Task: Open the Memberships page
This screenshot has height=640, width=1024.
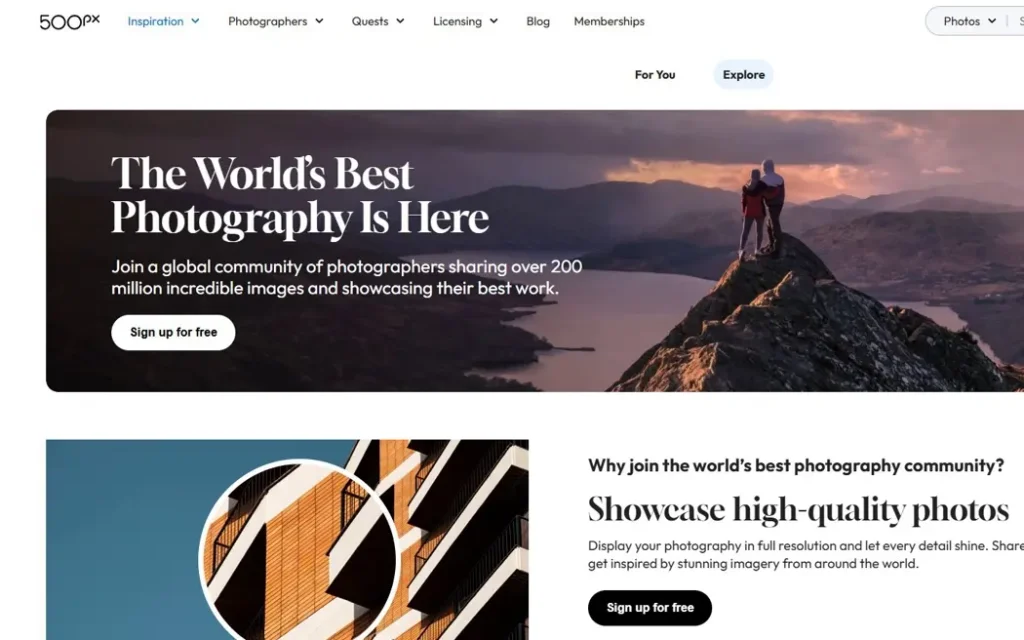Action: click(609, 22)
